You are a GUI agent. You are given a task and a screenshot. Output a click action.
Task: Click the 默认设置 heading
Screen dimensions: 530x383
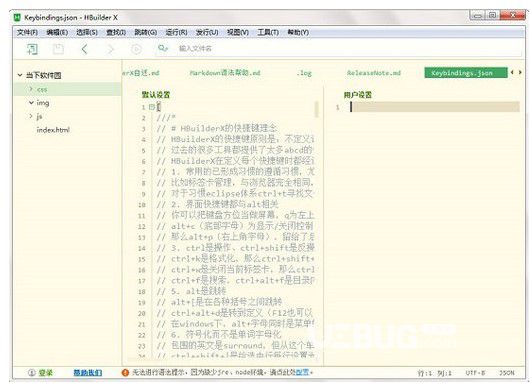pos(156,95)
